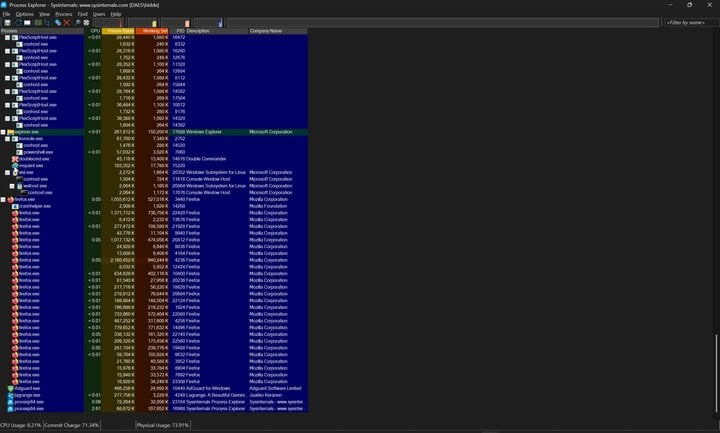Click the Find Handle or DLL binoculars icon

coord(78,22)
